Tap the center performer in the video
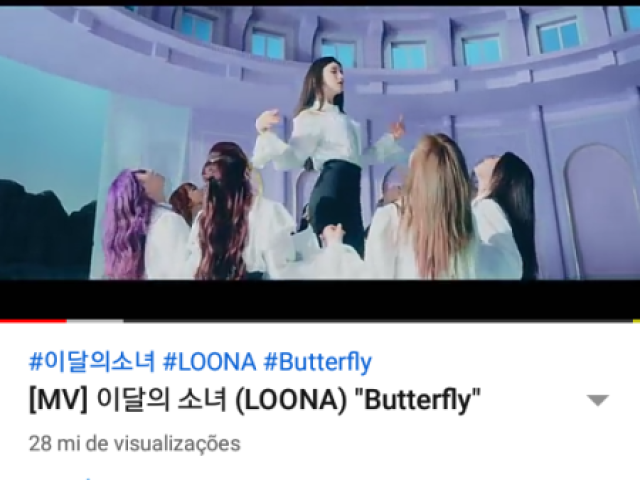Viewport: 640px width, 480px height. (x=327, y=157)
